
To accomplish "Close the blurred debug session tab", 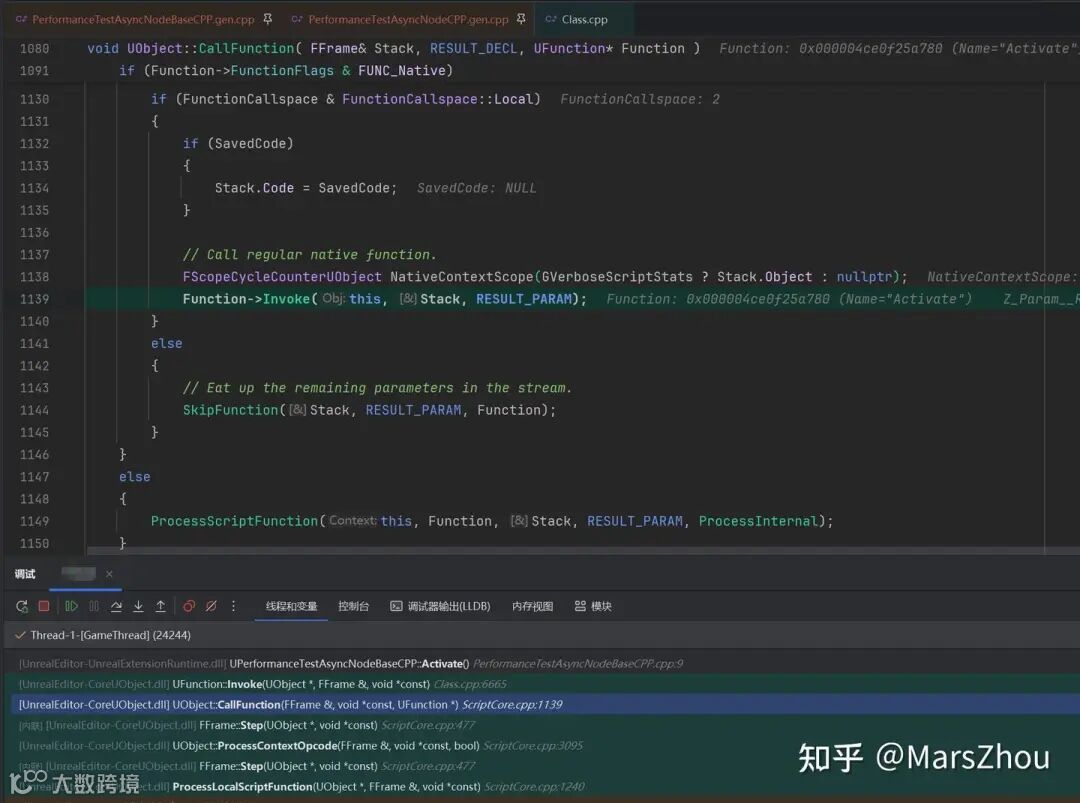I will tap(109, 574).
